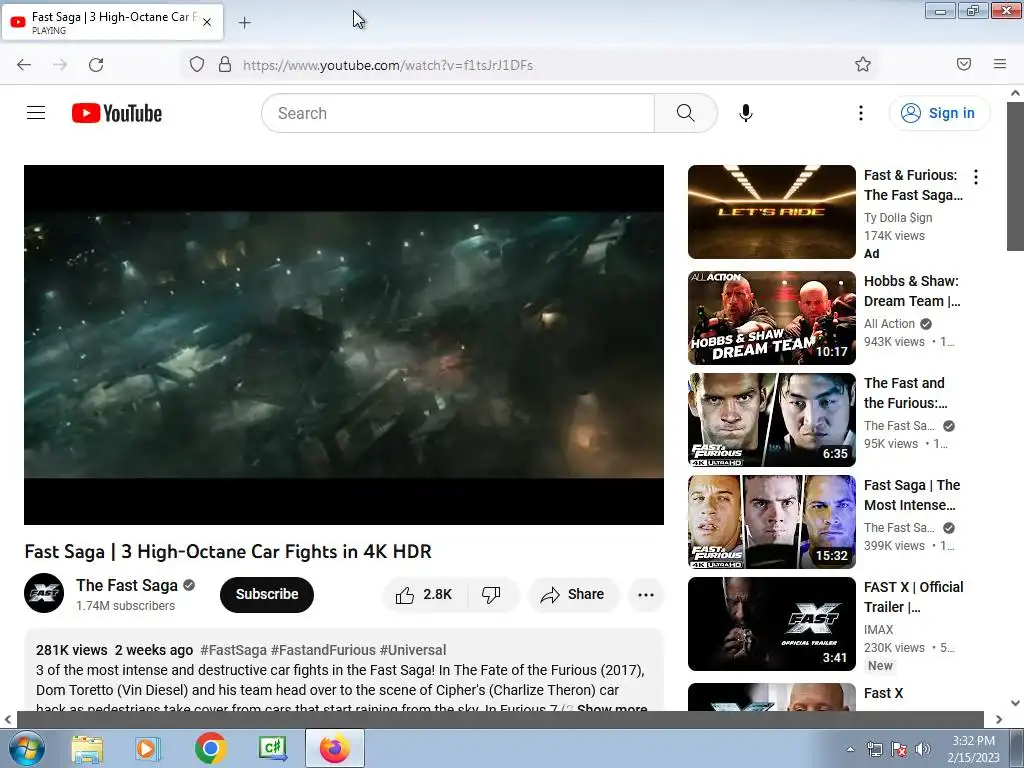Click 'Ty Dolla $ign' channel text
1024x768 pixels.
(898, 217)
